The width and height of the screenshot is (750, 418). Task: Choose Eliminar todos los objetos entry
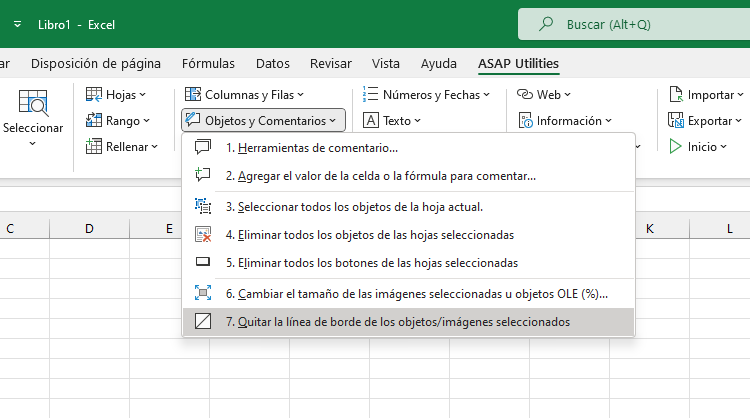pos(408,234)
